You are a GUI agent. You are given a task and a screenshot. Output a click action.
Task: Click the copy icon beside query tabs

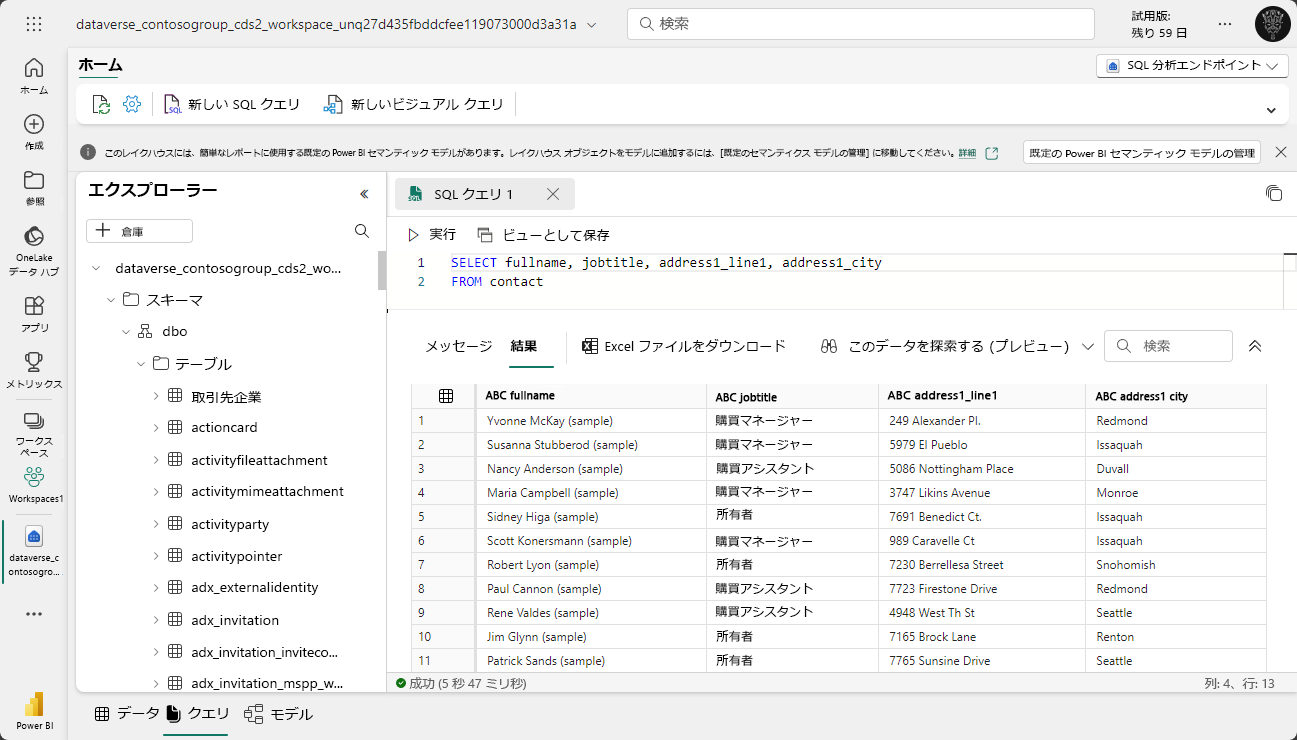(1273, 193)
